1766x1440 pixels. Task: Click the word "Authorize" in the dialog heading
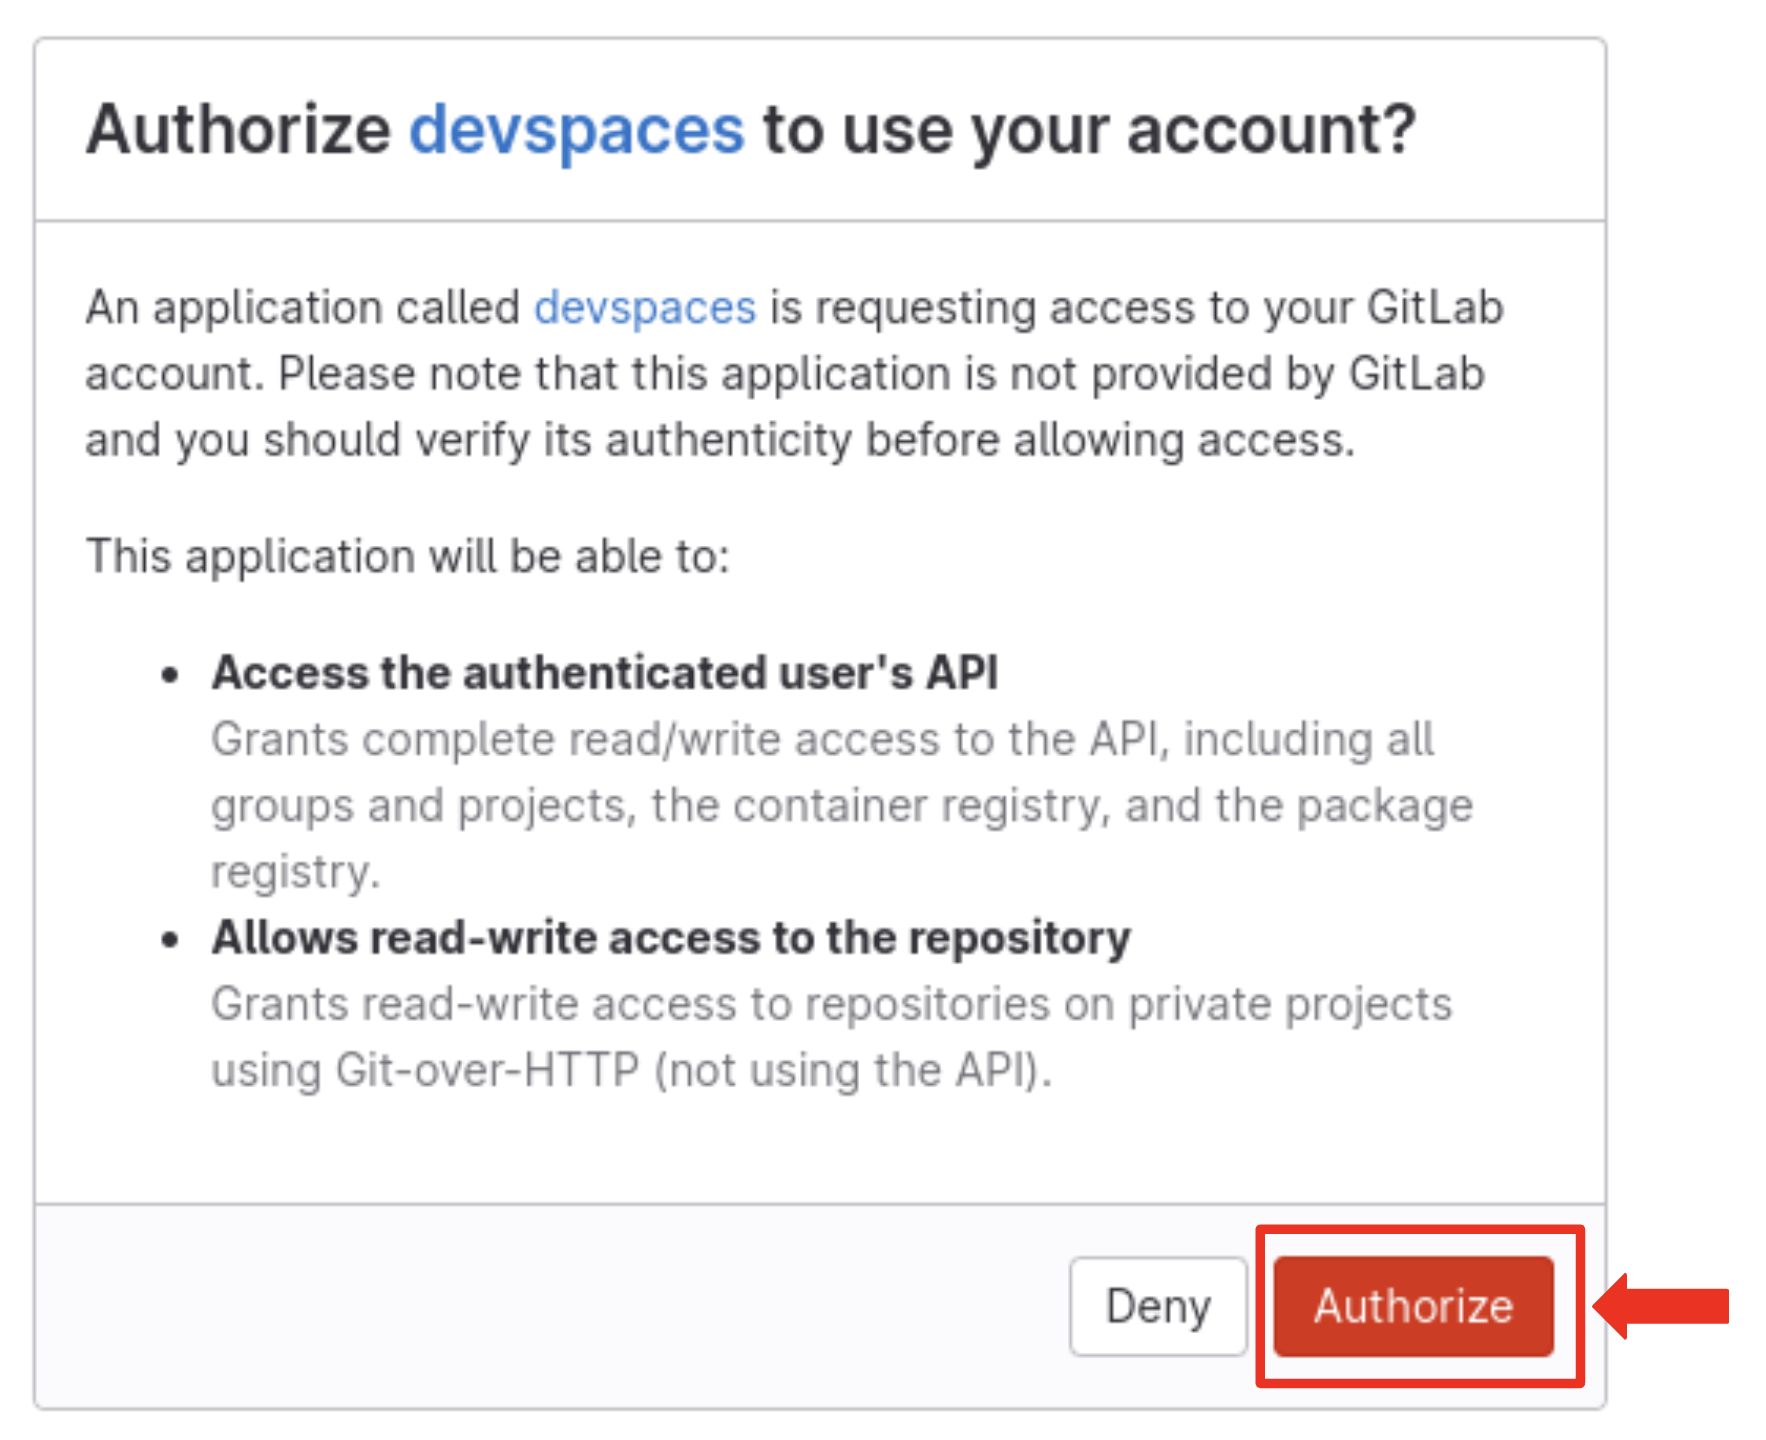pos(237,130)
